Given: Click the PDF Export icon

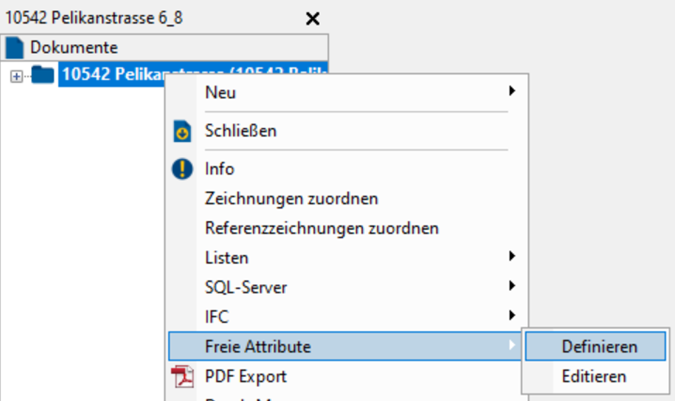Looking at the screenshot, I should click(x=182, y=376).
